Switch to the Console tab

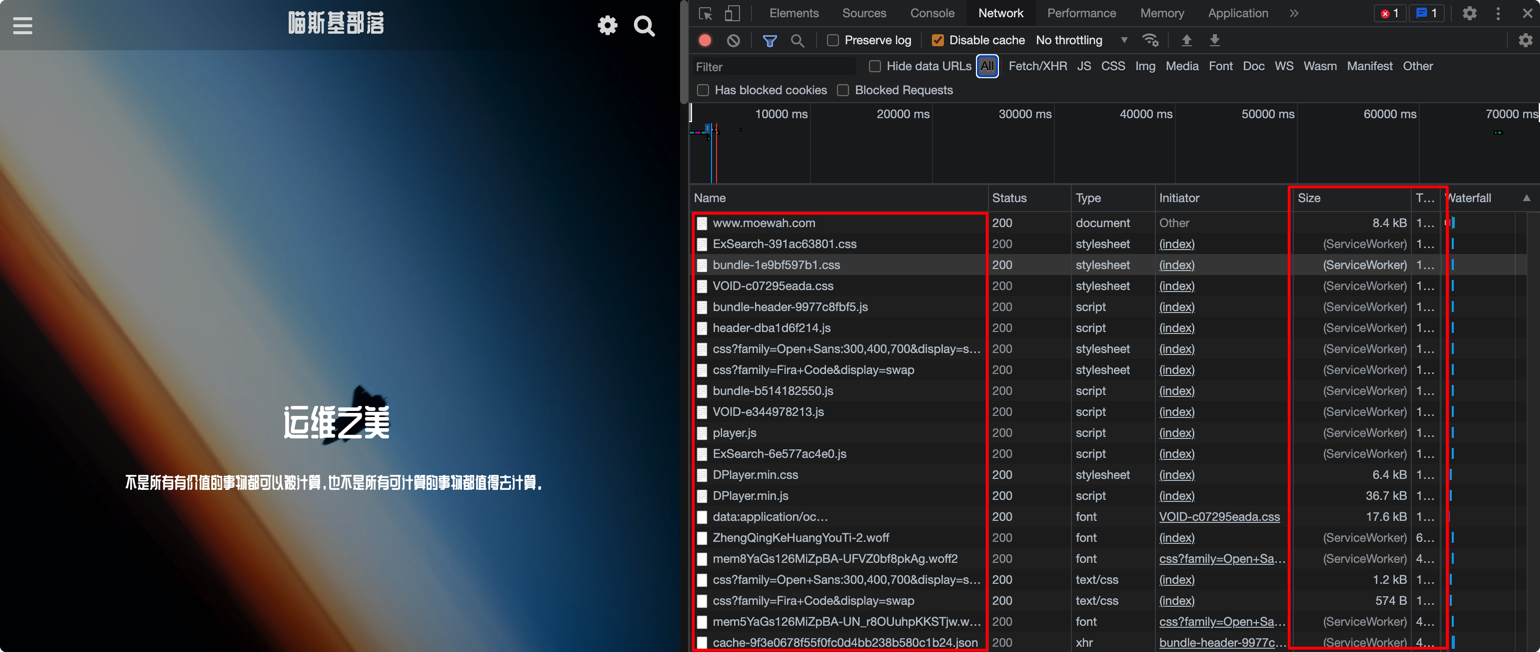point(932,13)
